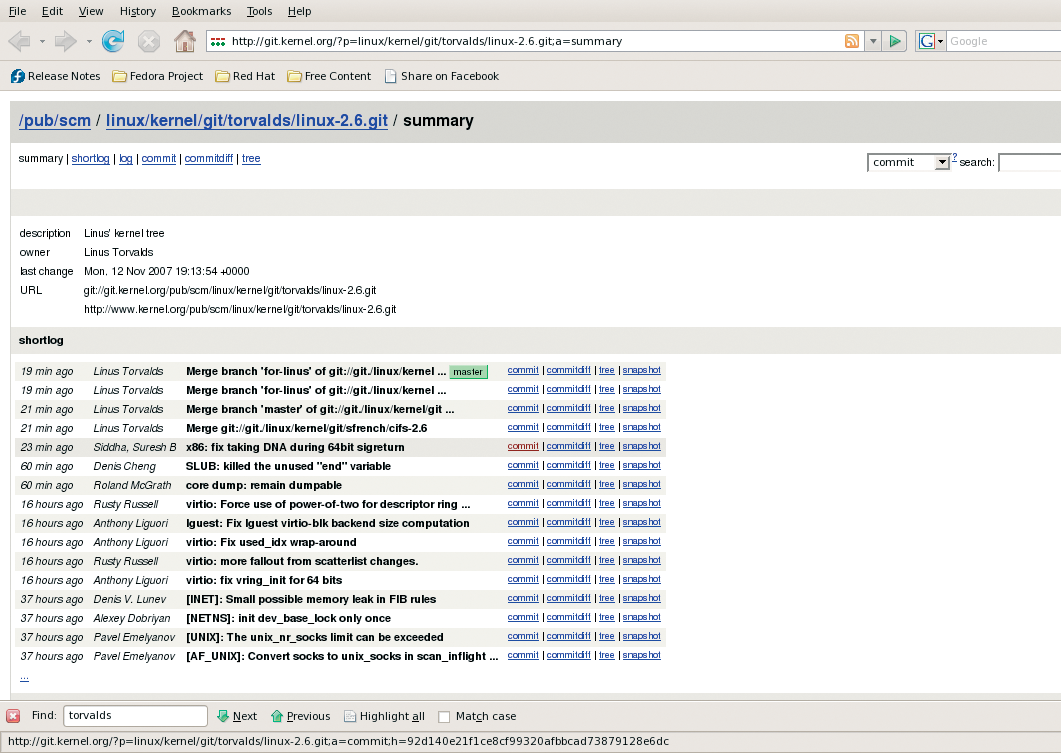Screen dimensions: 1061x753
Task: Open the Share on Facebook bookmark
Action: click(x=442, y=76)
